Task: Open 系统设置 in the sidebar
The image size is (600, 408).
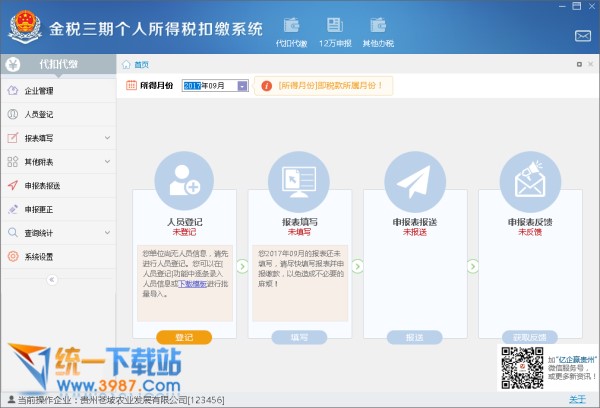Action: click(x=39, y=256)
